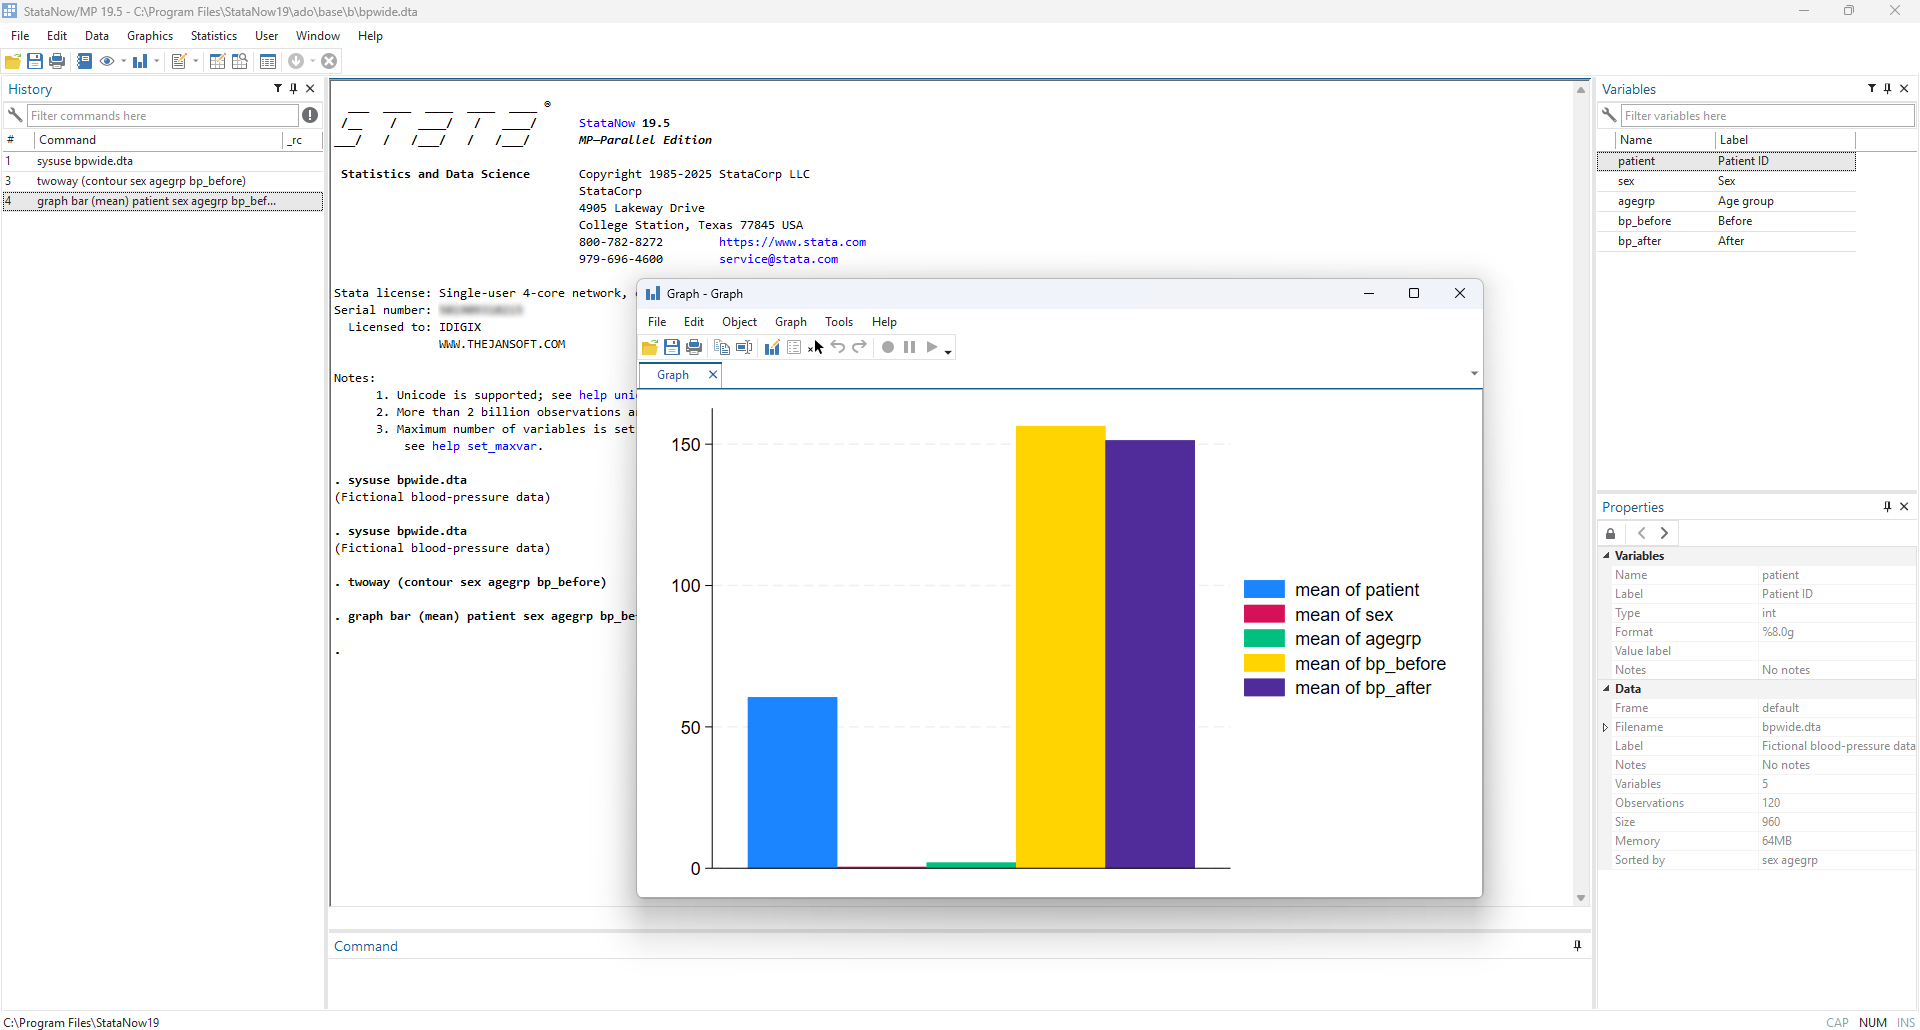Open the https://www.stata.com link
The height and width of the screenshot is (1030, 1920).
pos(792,242)
